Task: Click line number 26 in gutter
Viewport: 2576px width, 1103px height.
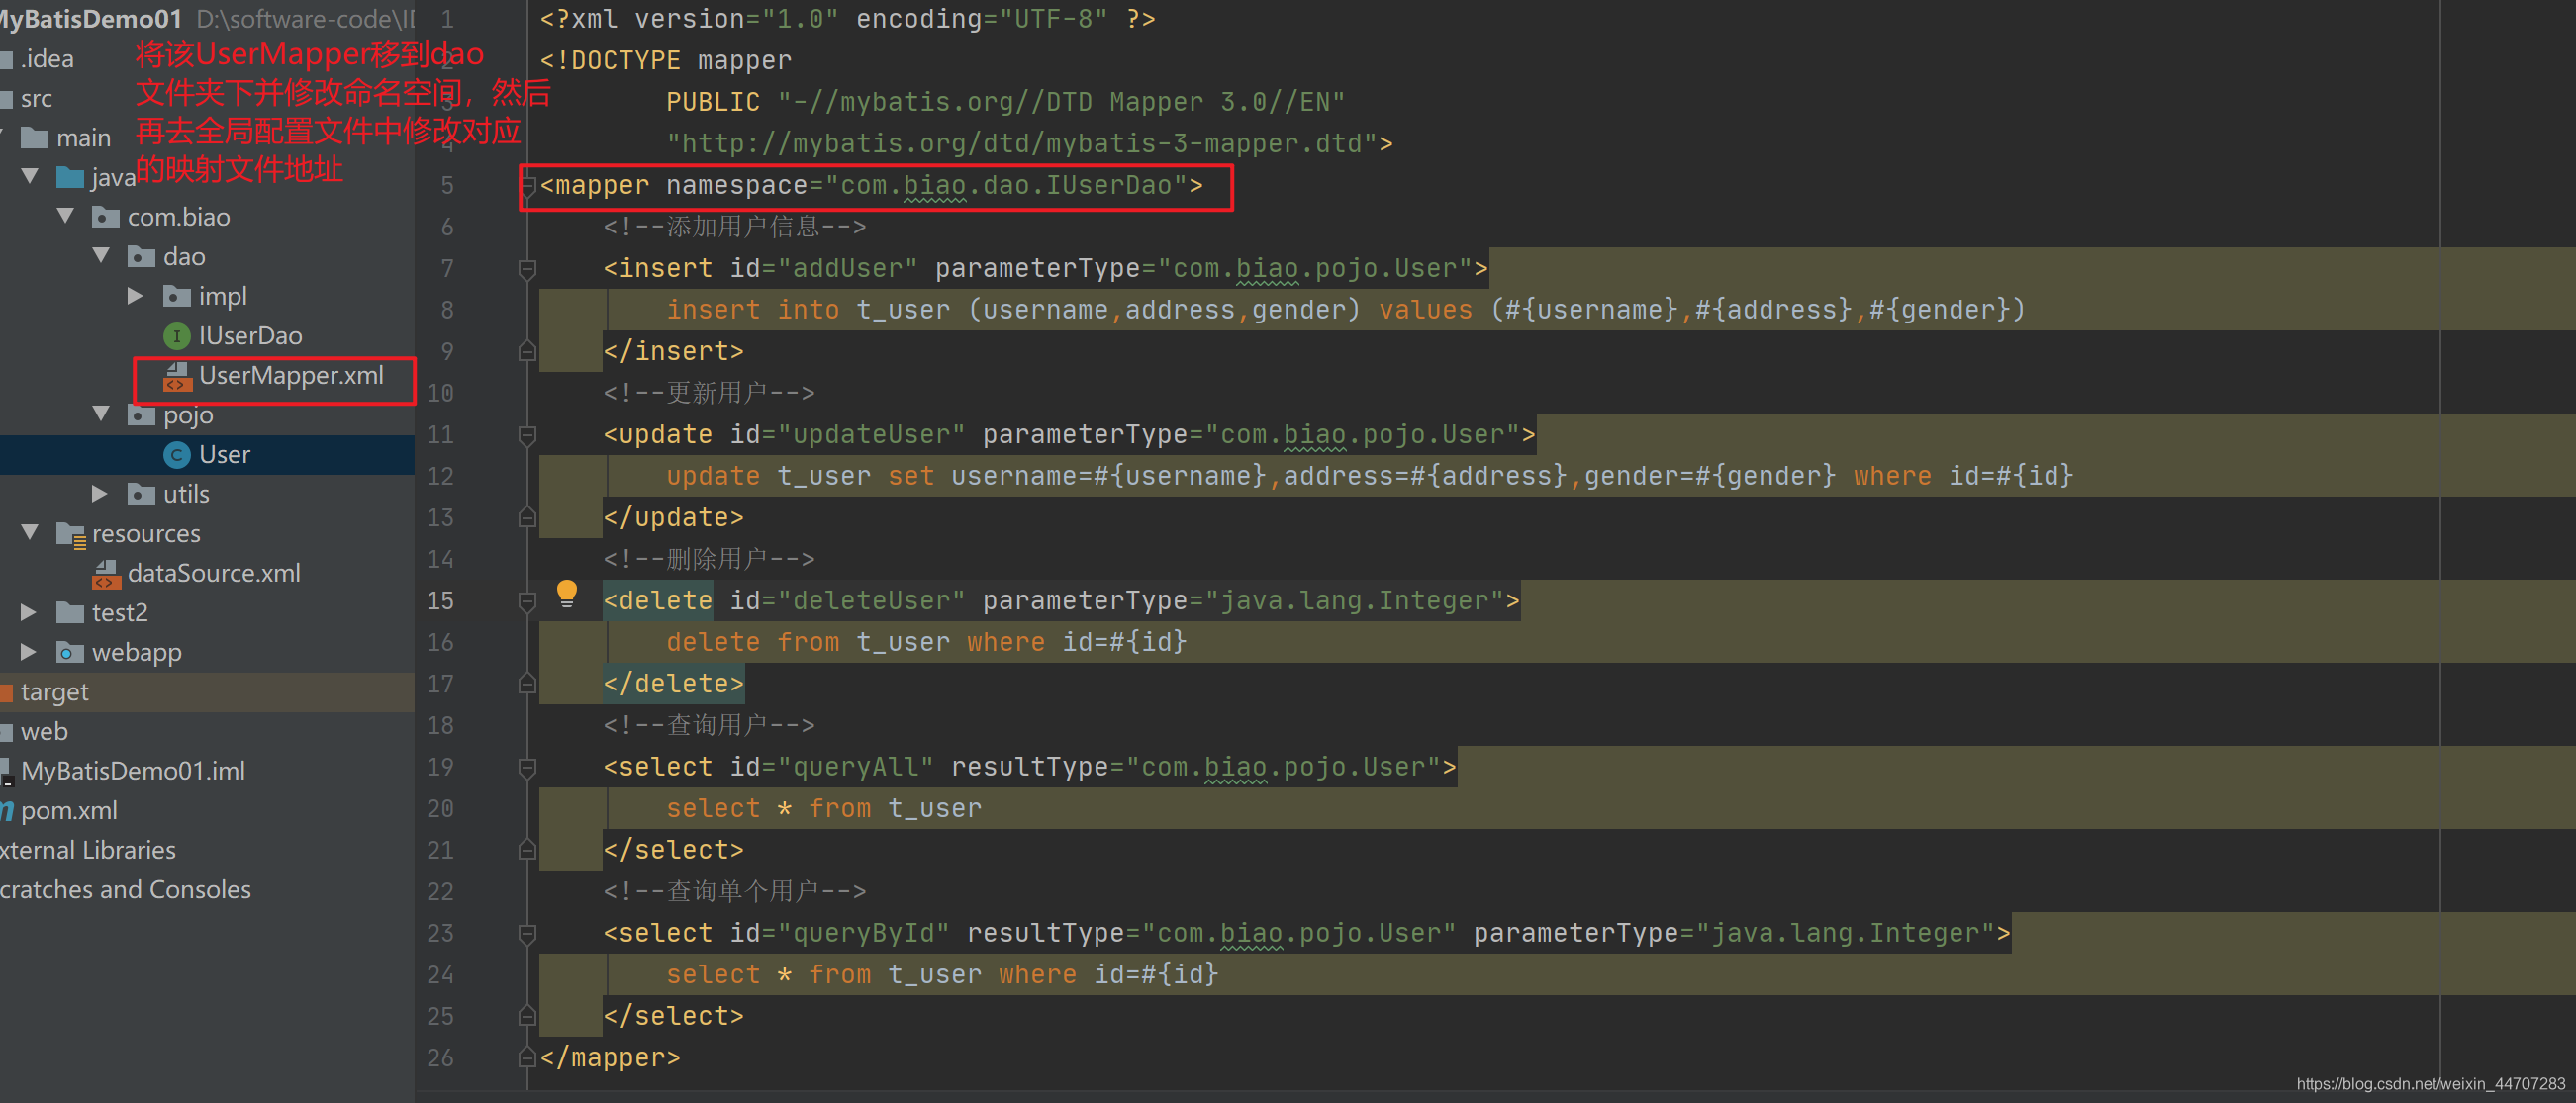Action: point(440,1058)
